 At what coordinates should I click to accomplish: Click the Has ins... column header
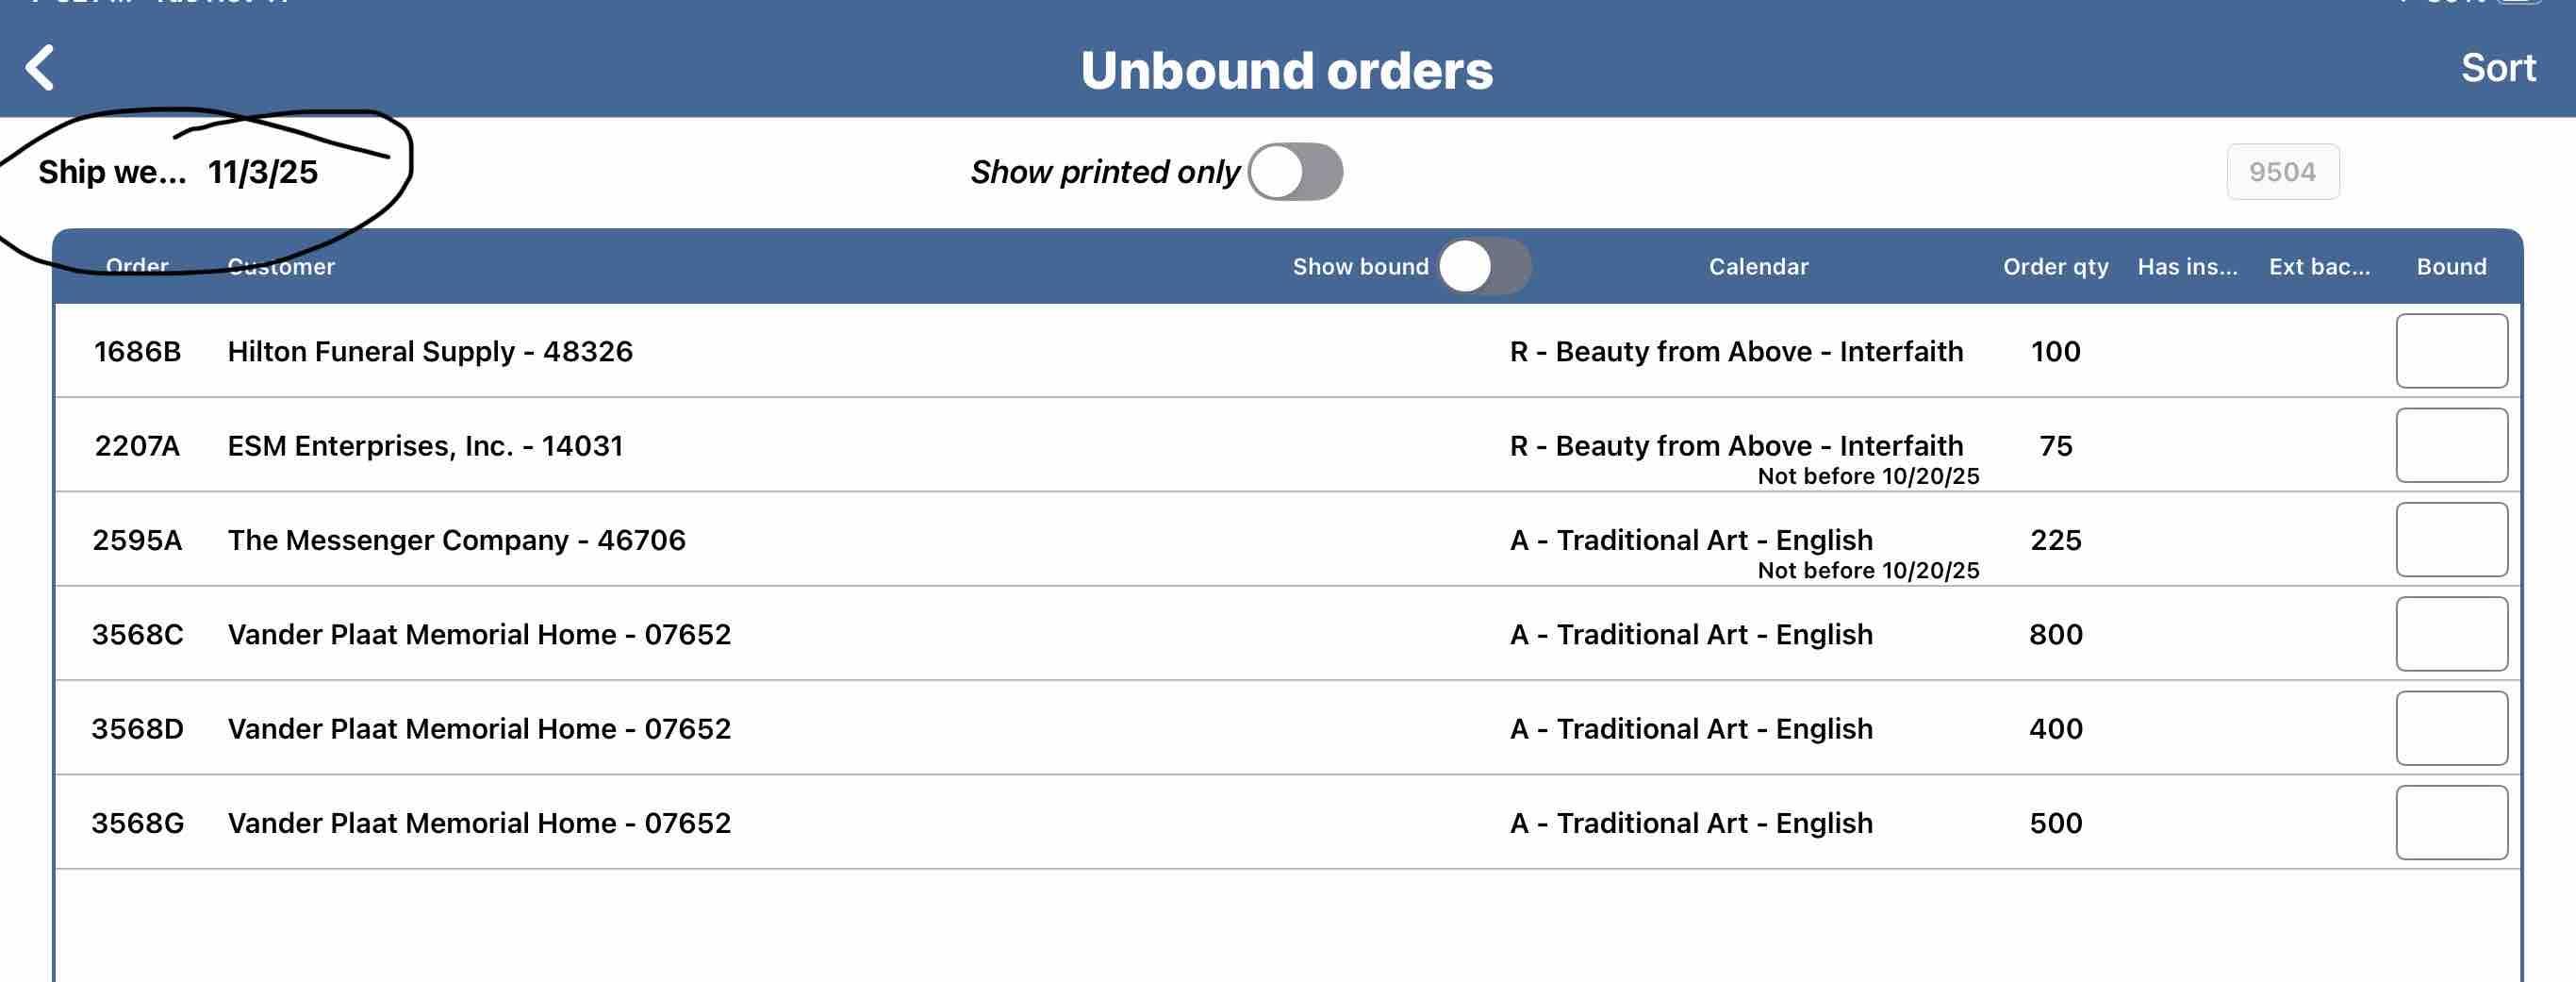click(2187, 267)
